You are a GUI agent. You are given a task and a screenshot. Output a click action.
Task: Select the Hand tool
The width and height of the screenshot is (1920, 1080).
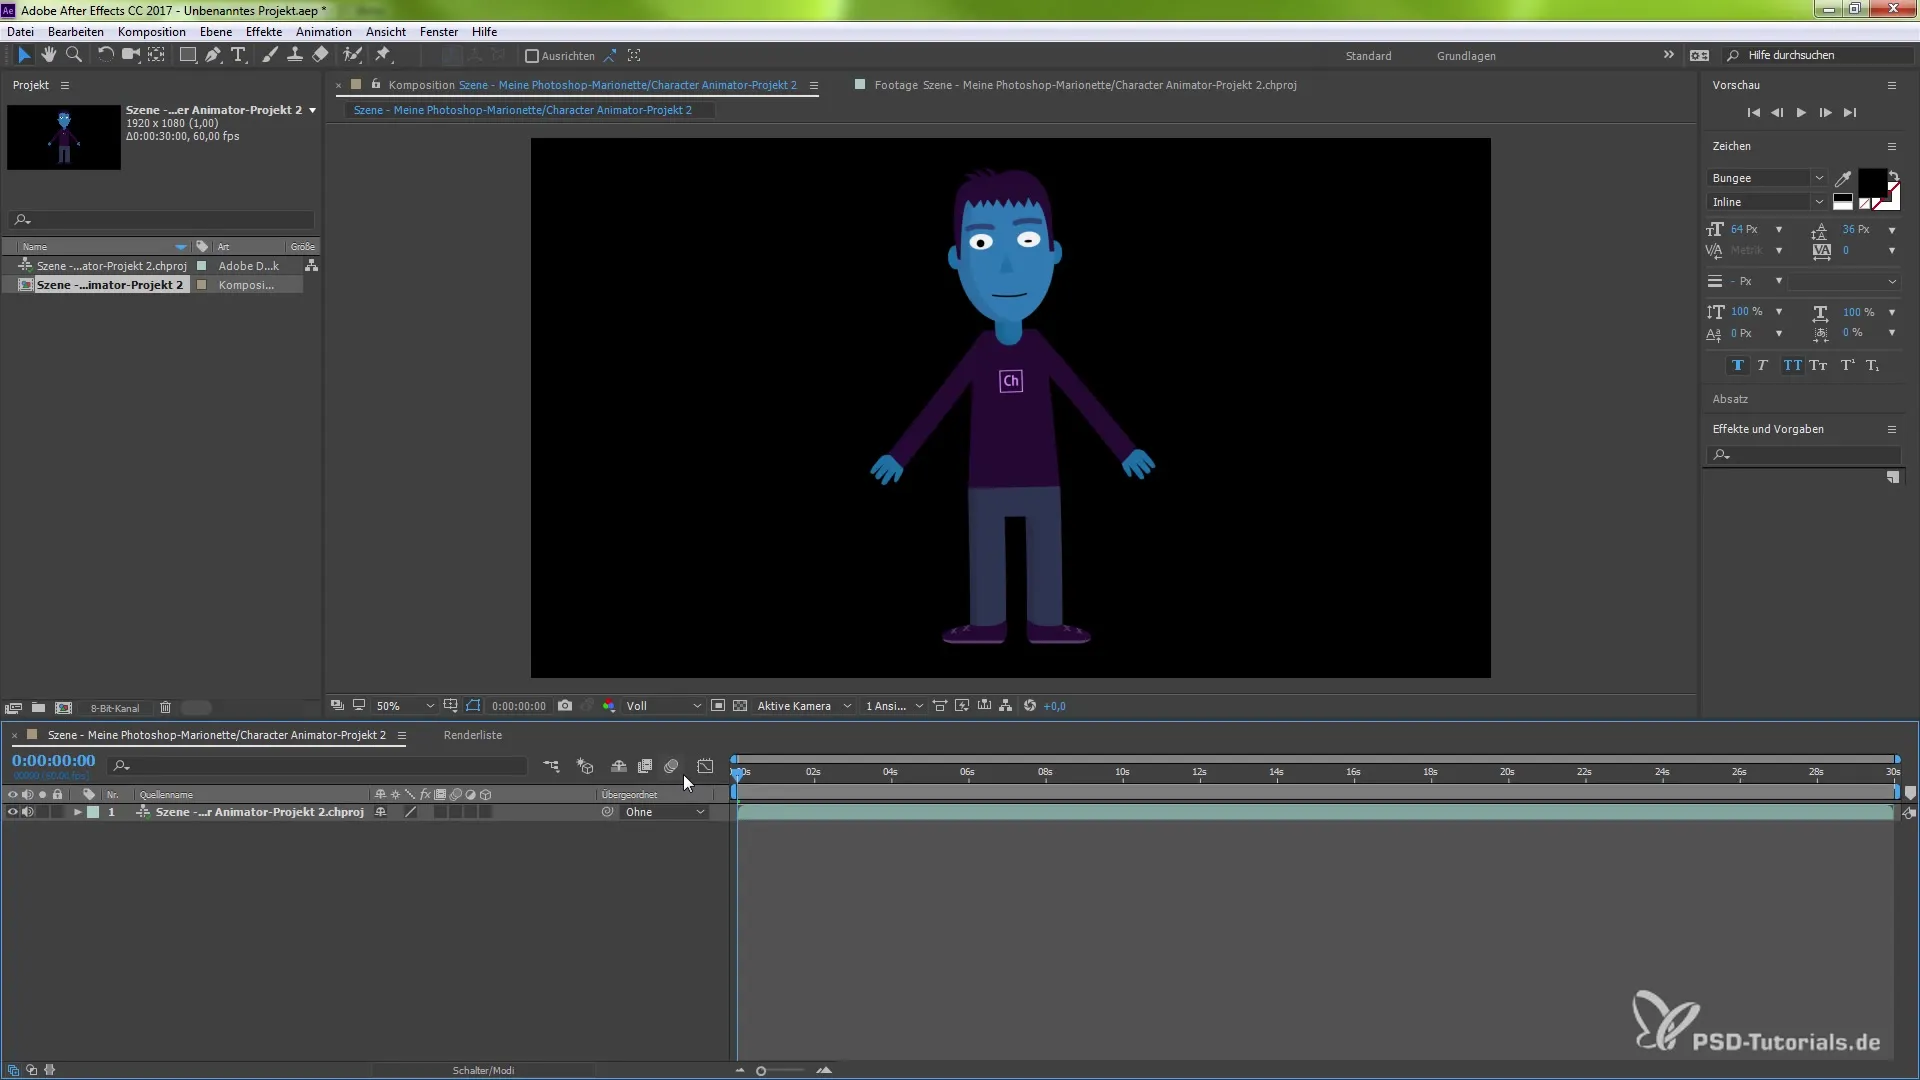pos(48,55)
